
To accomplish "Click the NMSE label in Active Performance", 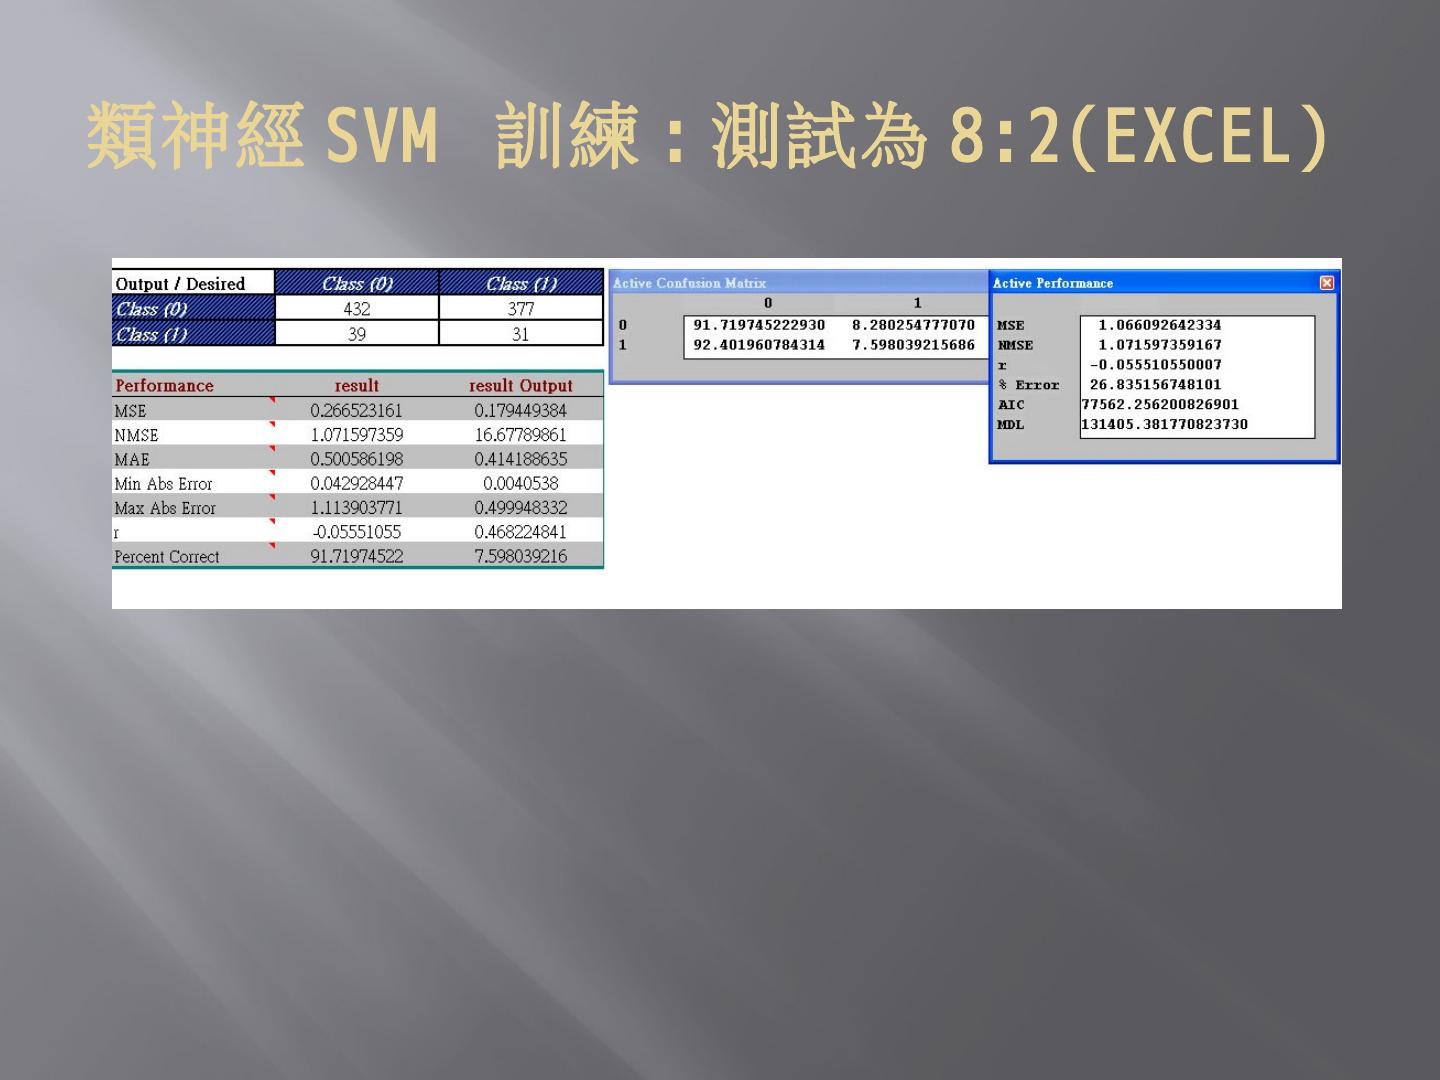I will click(x=1015, y=345).
